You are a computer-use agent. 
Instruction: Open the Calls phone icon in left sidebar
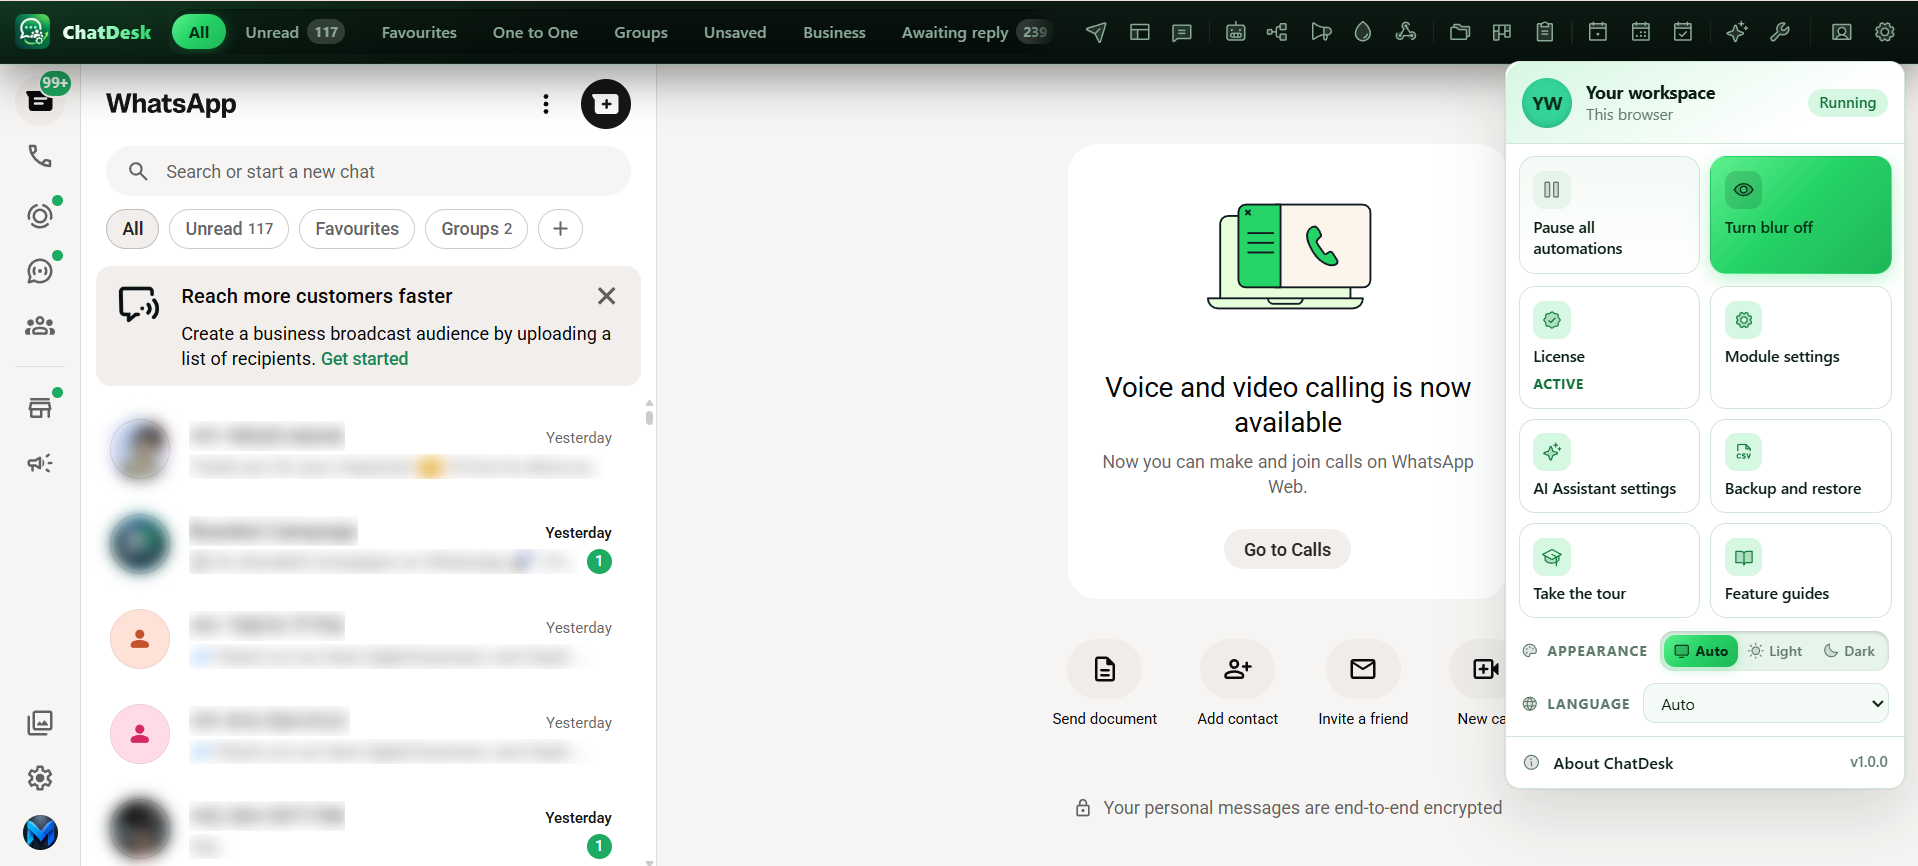[40, 156]
